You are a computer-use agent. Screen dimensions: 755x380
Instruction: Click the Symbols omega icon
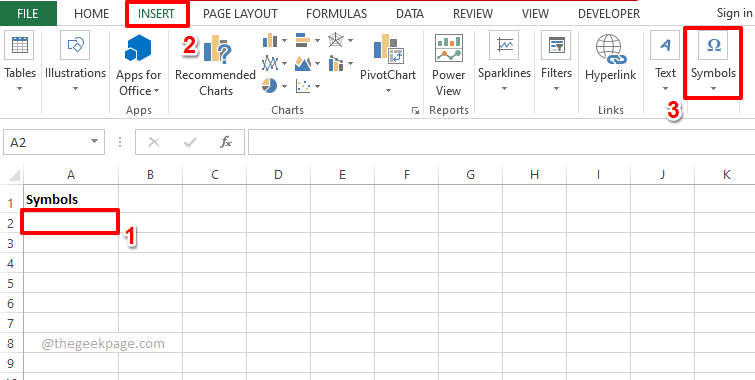pos(713,45)
